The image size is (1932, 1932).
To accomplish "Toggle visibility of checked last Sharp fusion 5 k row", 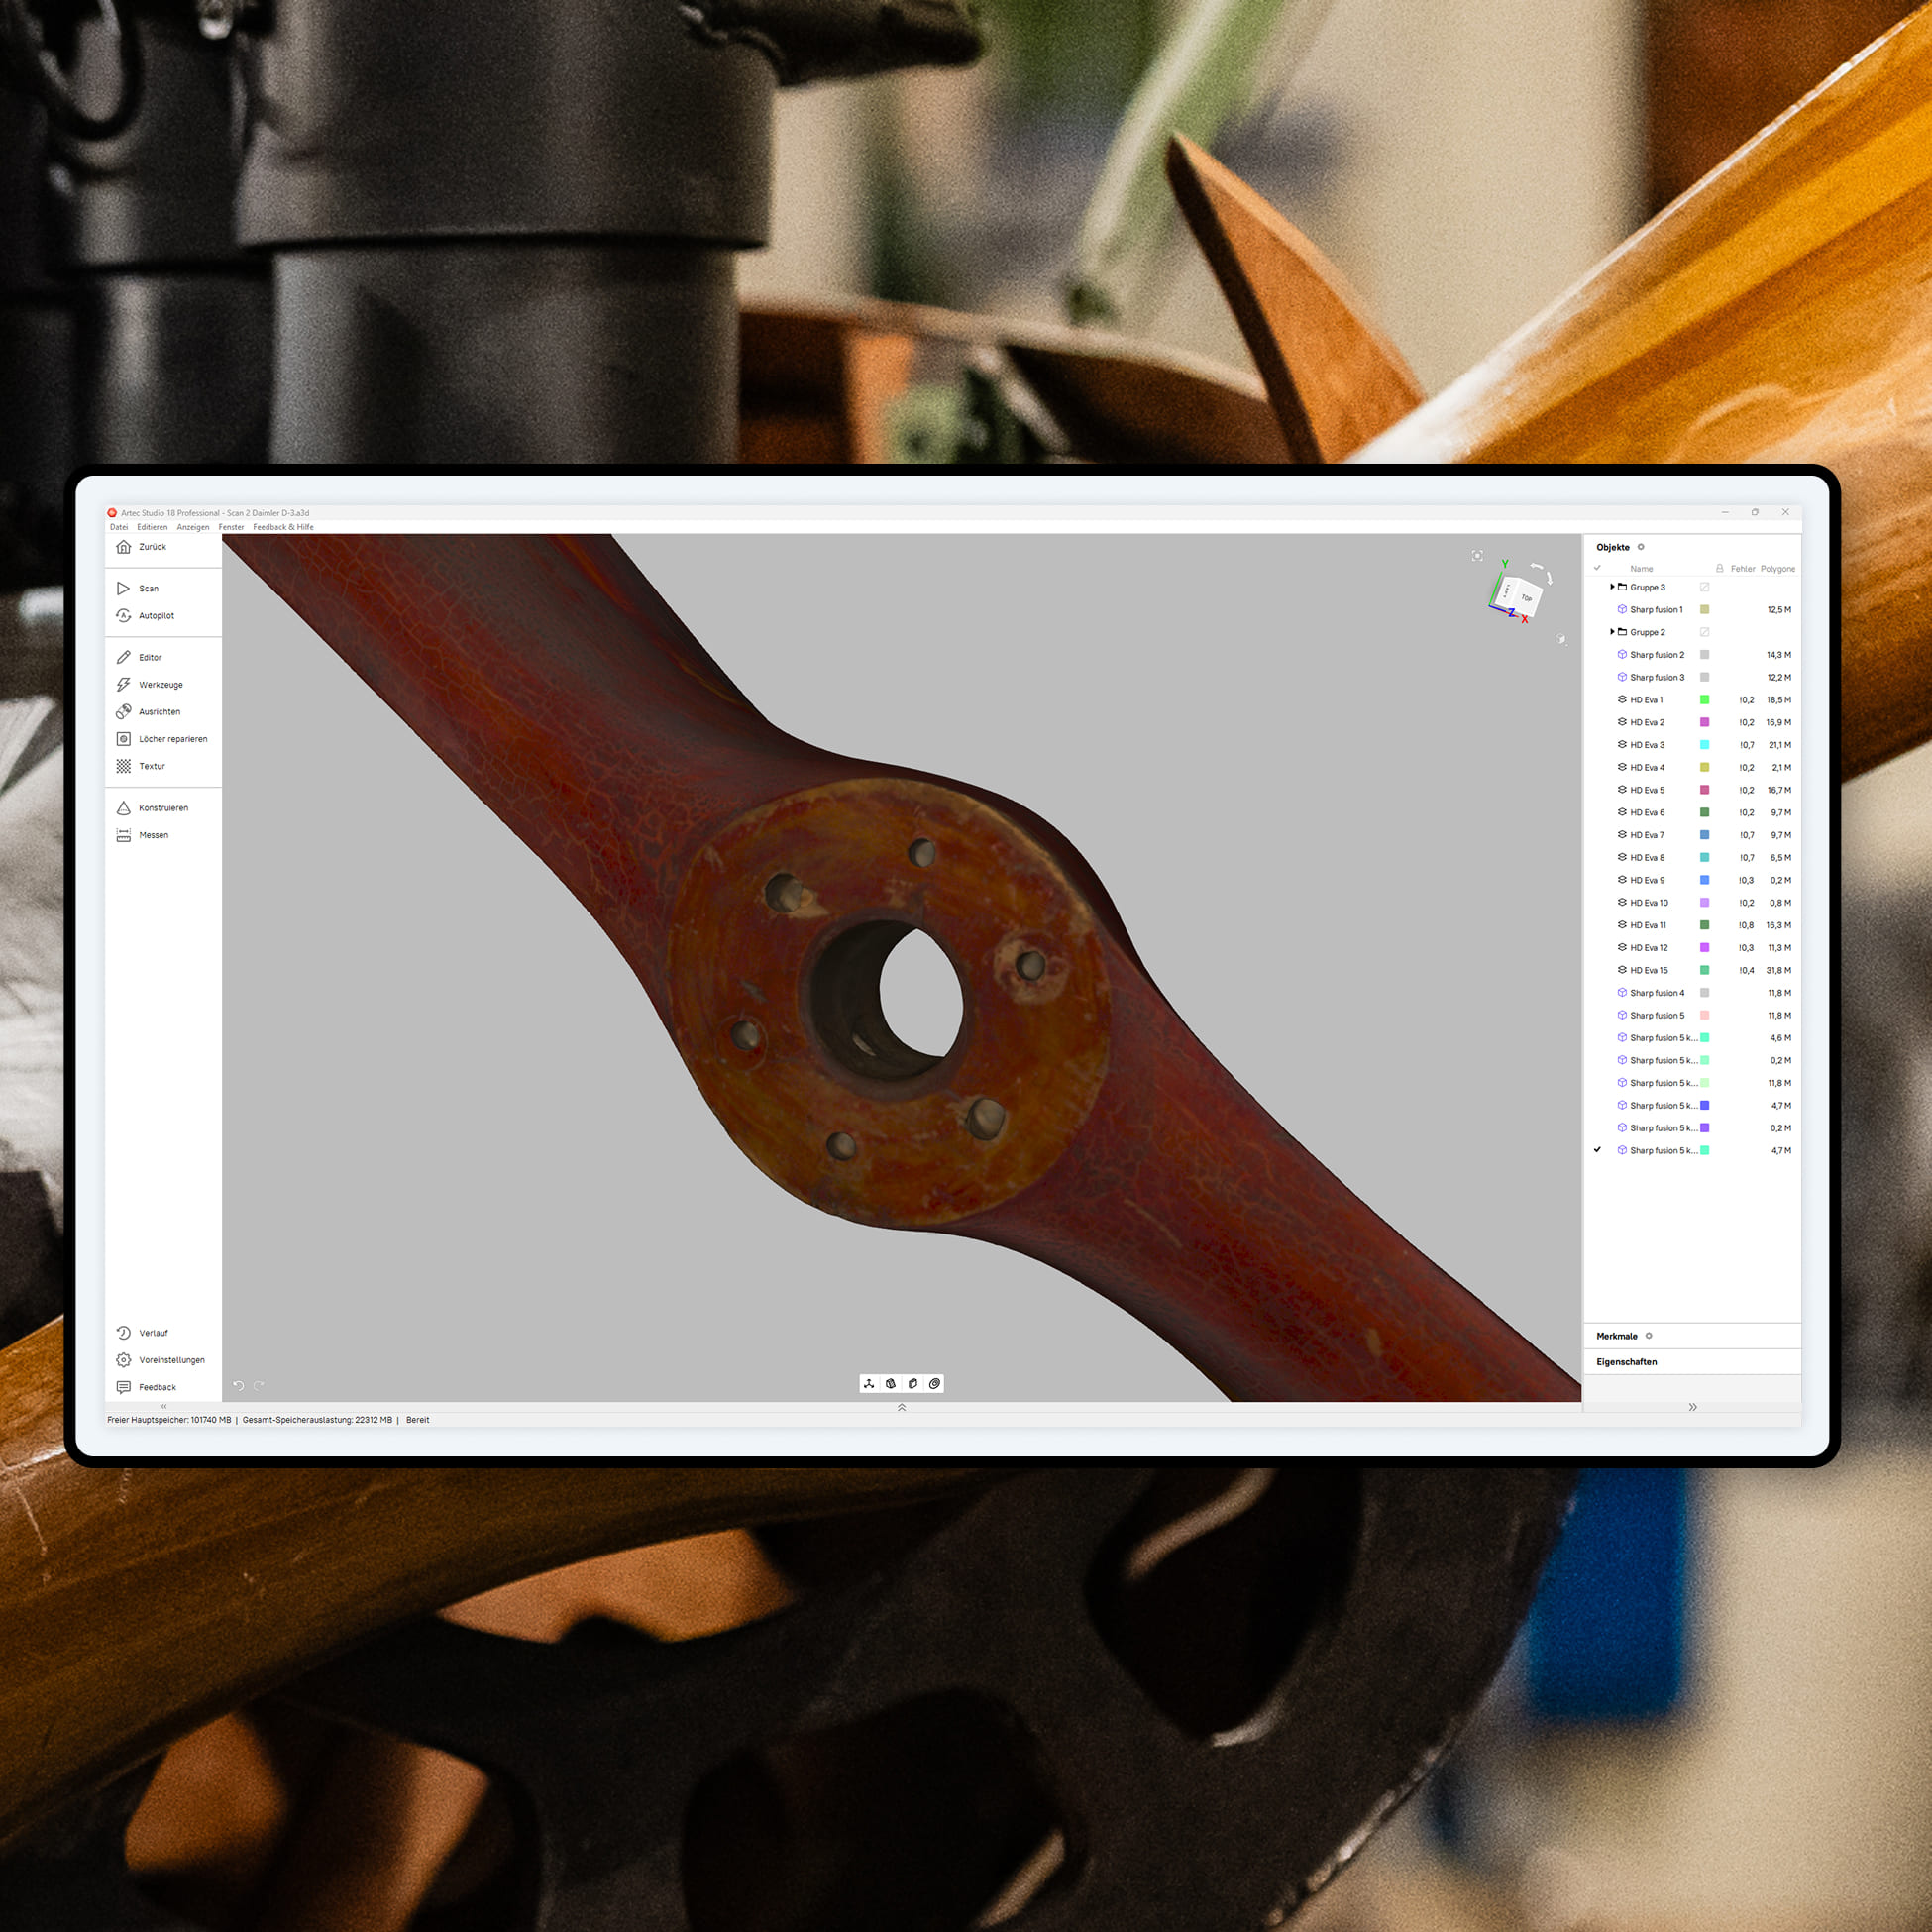I will click(1597, 1150).
